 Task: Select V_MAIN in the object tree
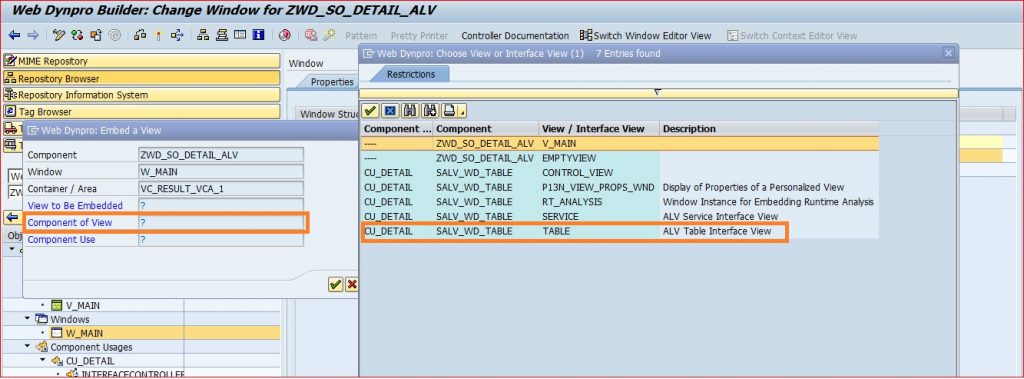click(x=82, y=305)
